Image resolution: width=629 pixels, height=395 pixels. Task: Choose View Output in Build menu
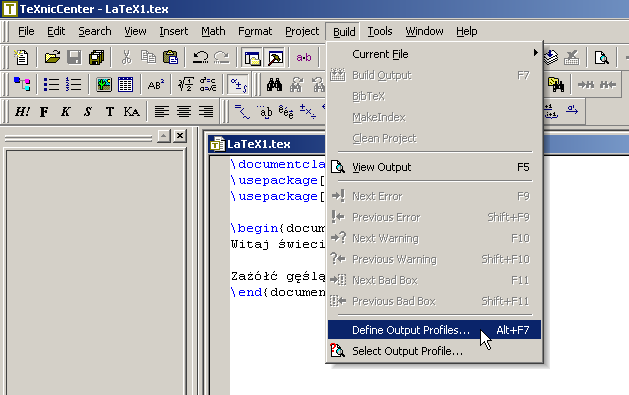pos(434,167)
